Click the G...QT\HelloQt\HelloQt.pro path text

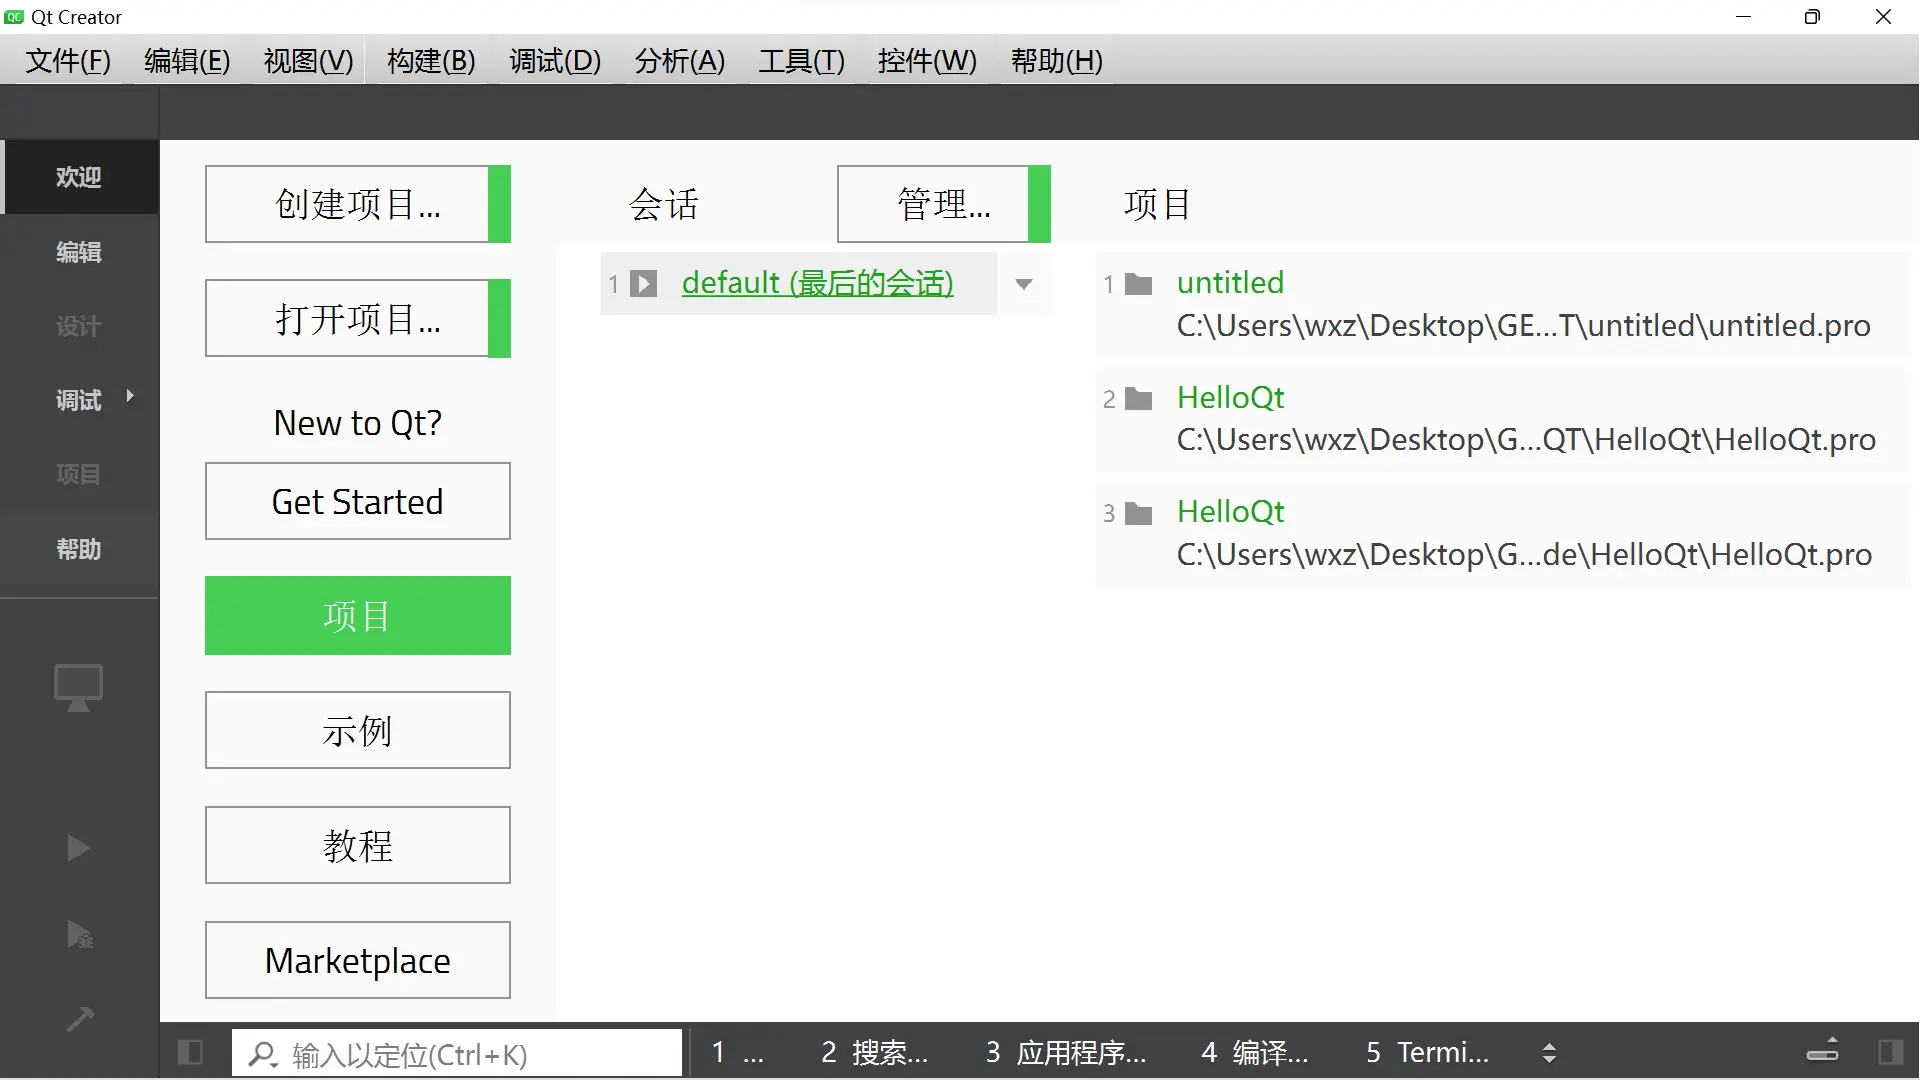pos(1526,440)
